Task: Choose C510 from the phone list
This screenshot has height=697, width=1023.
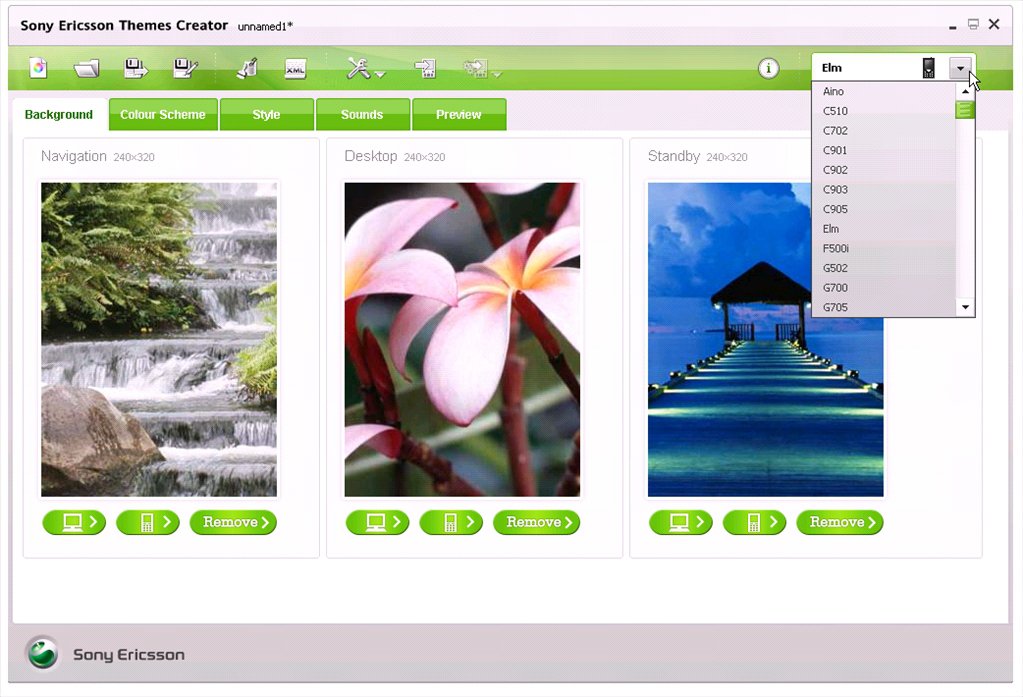Action: tap(883, 111)
